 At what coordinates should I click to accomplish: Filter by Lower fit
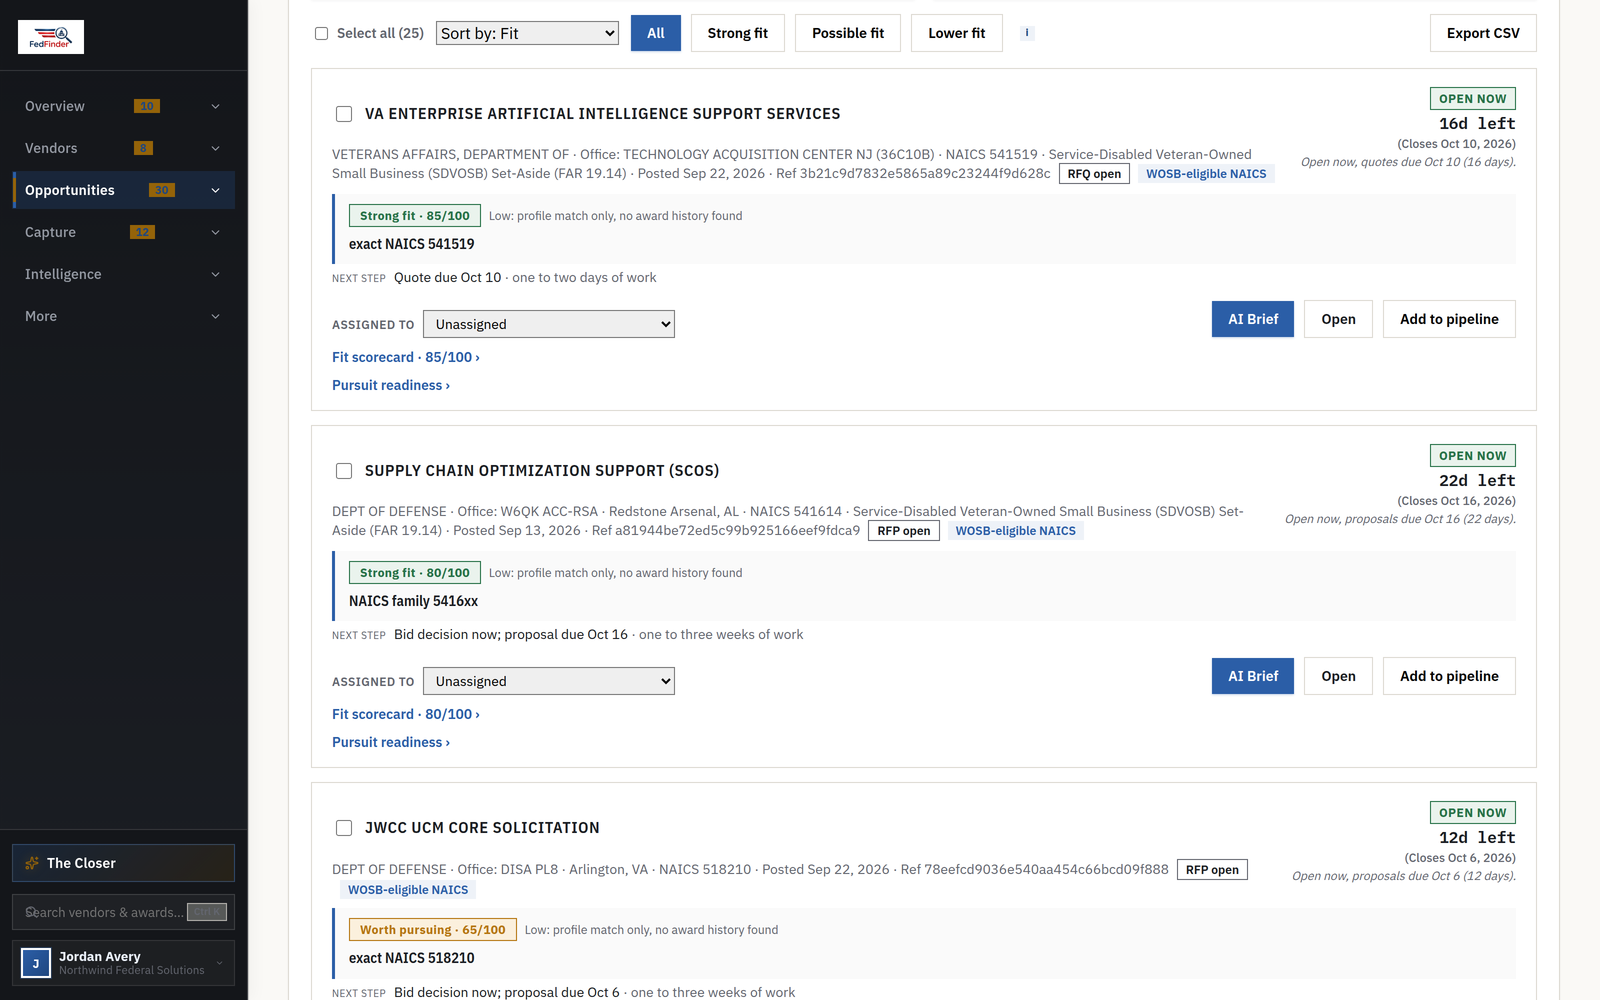(x=957, y=33)
